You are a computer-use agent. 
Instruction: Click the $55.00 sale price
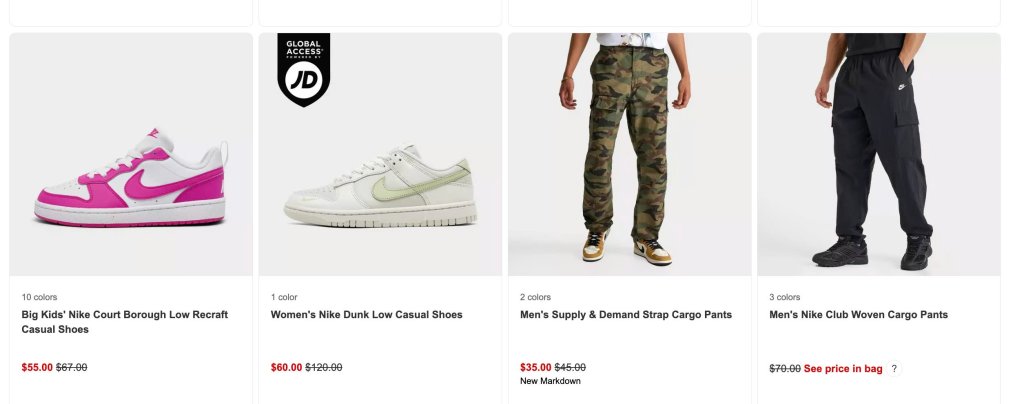[37, 368]
